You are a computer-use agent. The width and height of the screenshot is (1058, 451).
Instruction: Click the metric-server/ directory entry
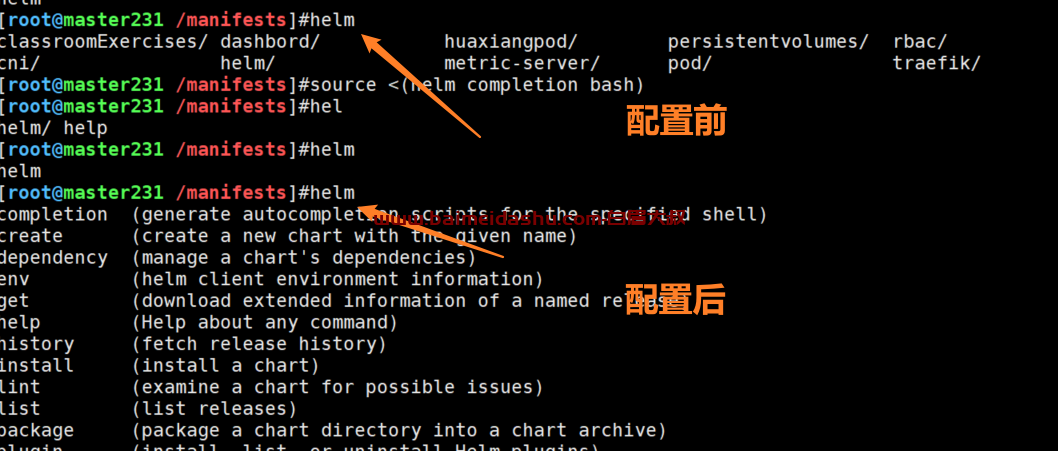(x=522, y=63)
